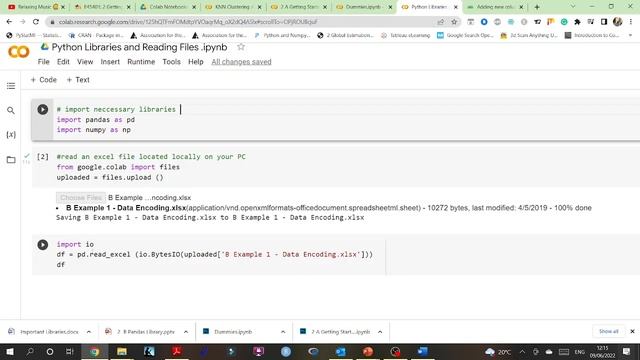Open the Help menu
640x360 pixels.
[x=196, y=62]
